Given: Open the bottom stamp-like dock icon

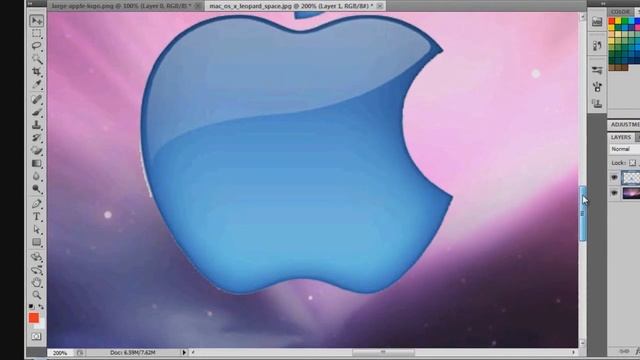Looking at the screenshot, I should [x=597, y=103].
